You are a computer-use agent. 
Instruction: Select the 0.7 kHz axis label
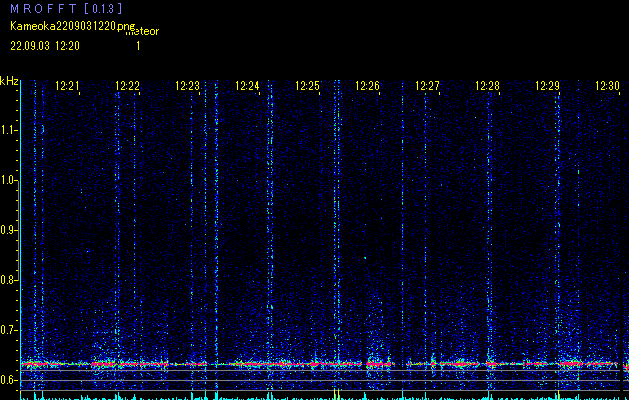8,330
